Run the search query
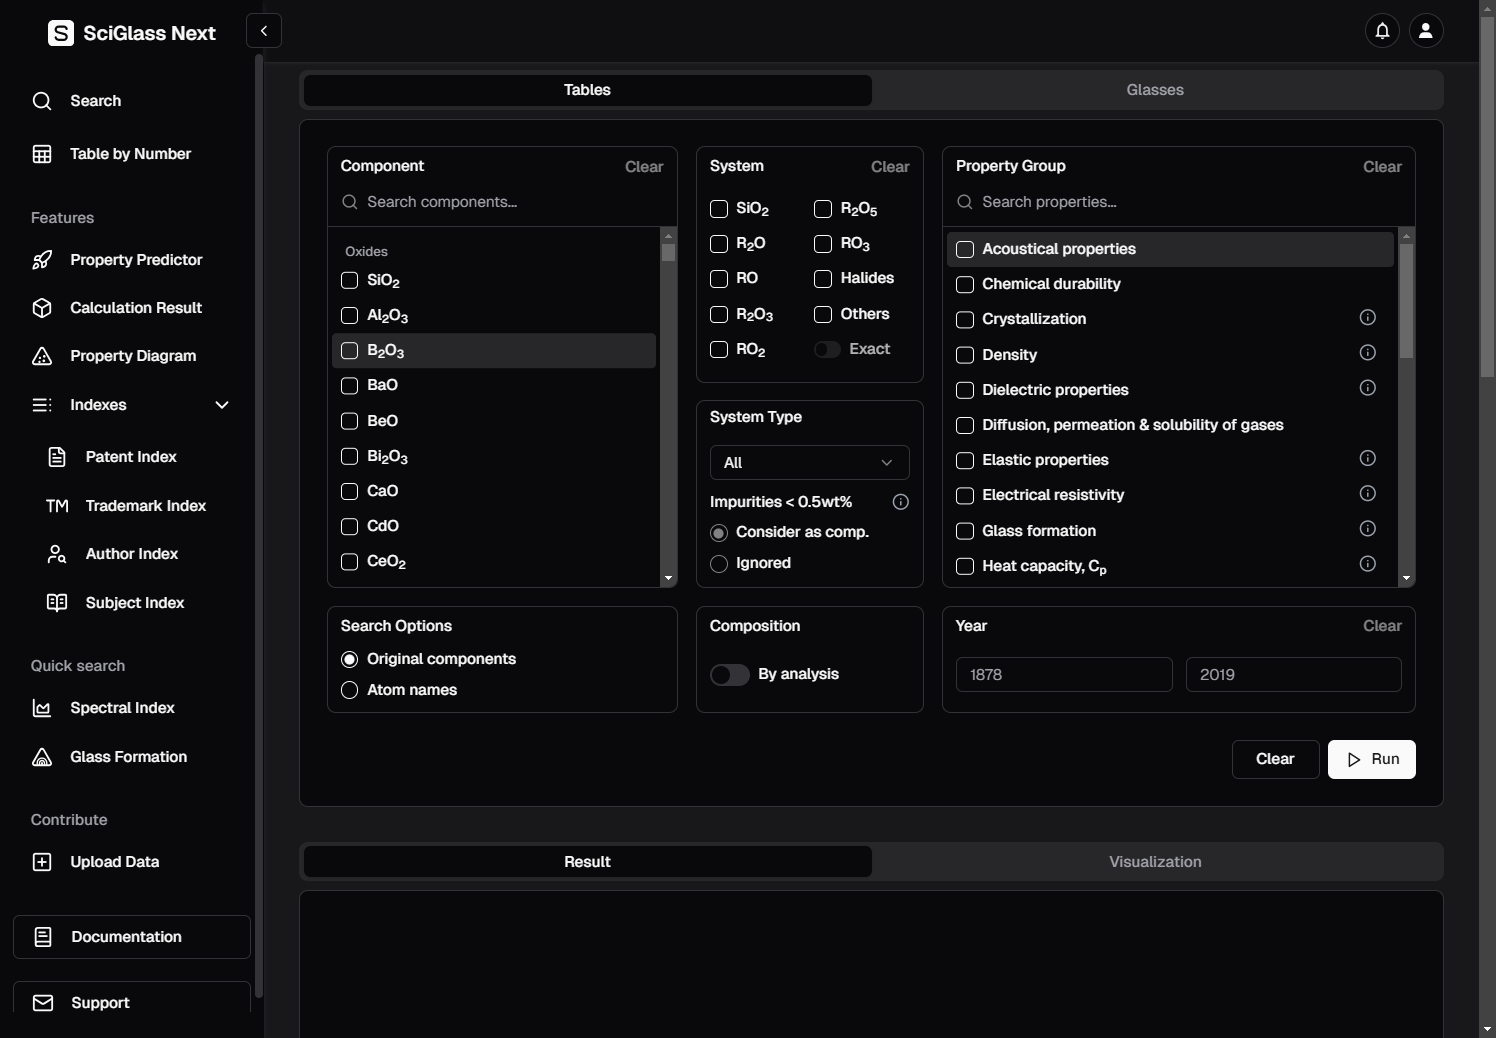The image size is (1496, 1038). [1371, 759]
